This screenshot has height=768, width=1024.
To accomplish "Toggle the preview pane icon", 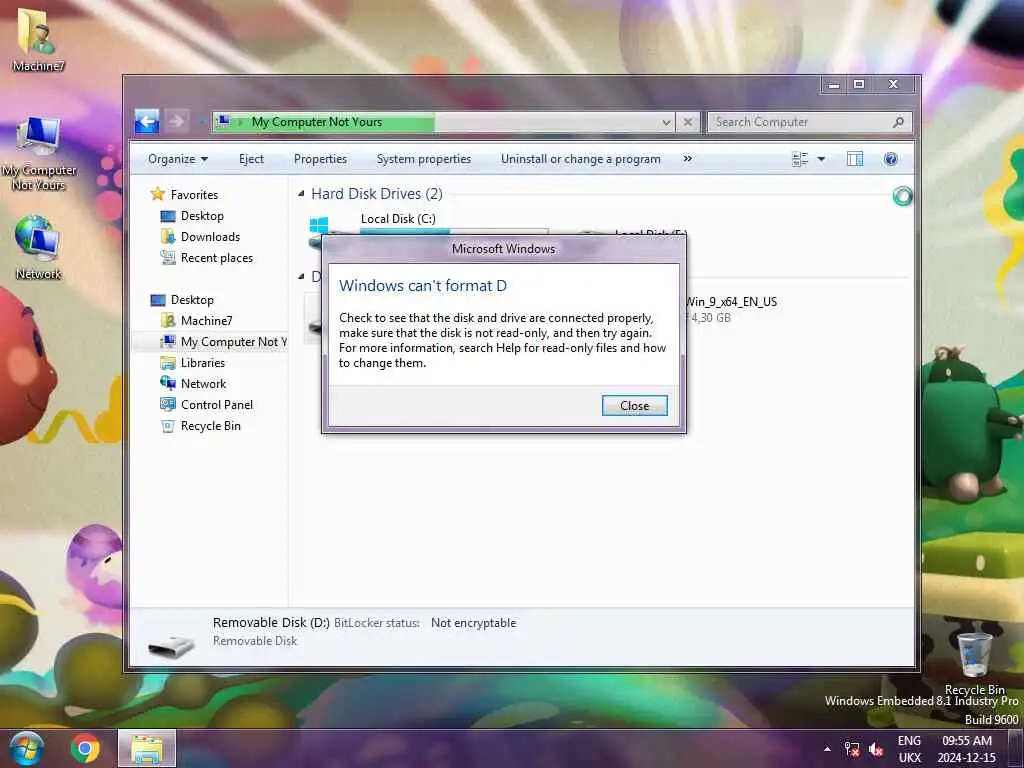I will [x=855, y=159].
